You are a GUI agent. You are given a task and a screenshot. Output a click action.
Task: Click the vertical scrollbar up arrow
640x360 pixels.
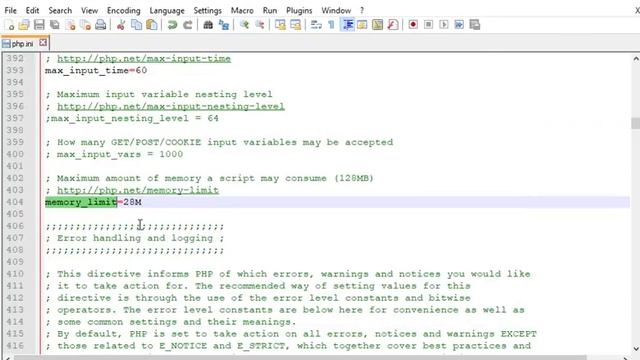(x=636, y=59)
